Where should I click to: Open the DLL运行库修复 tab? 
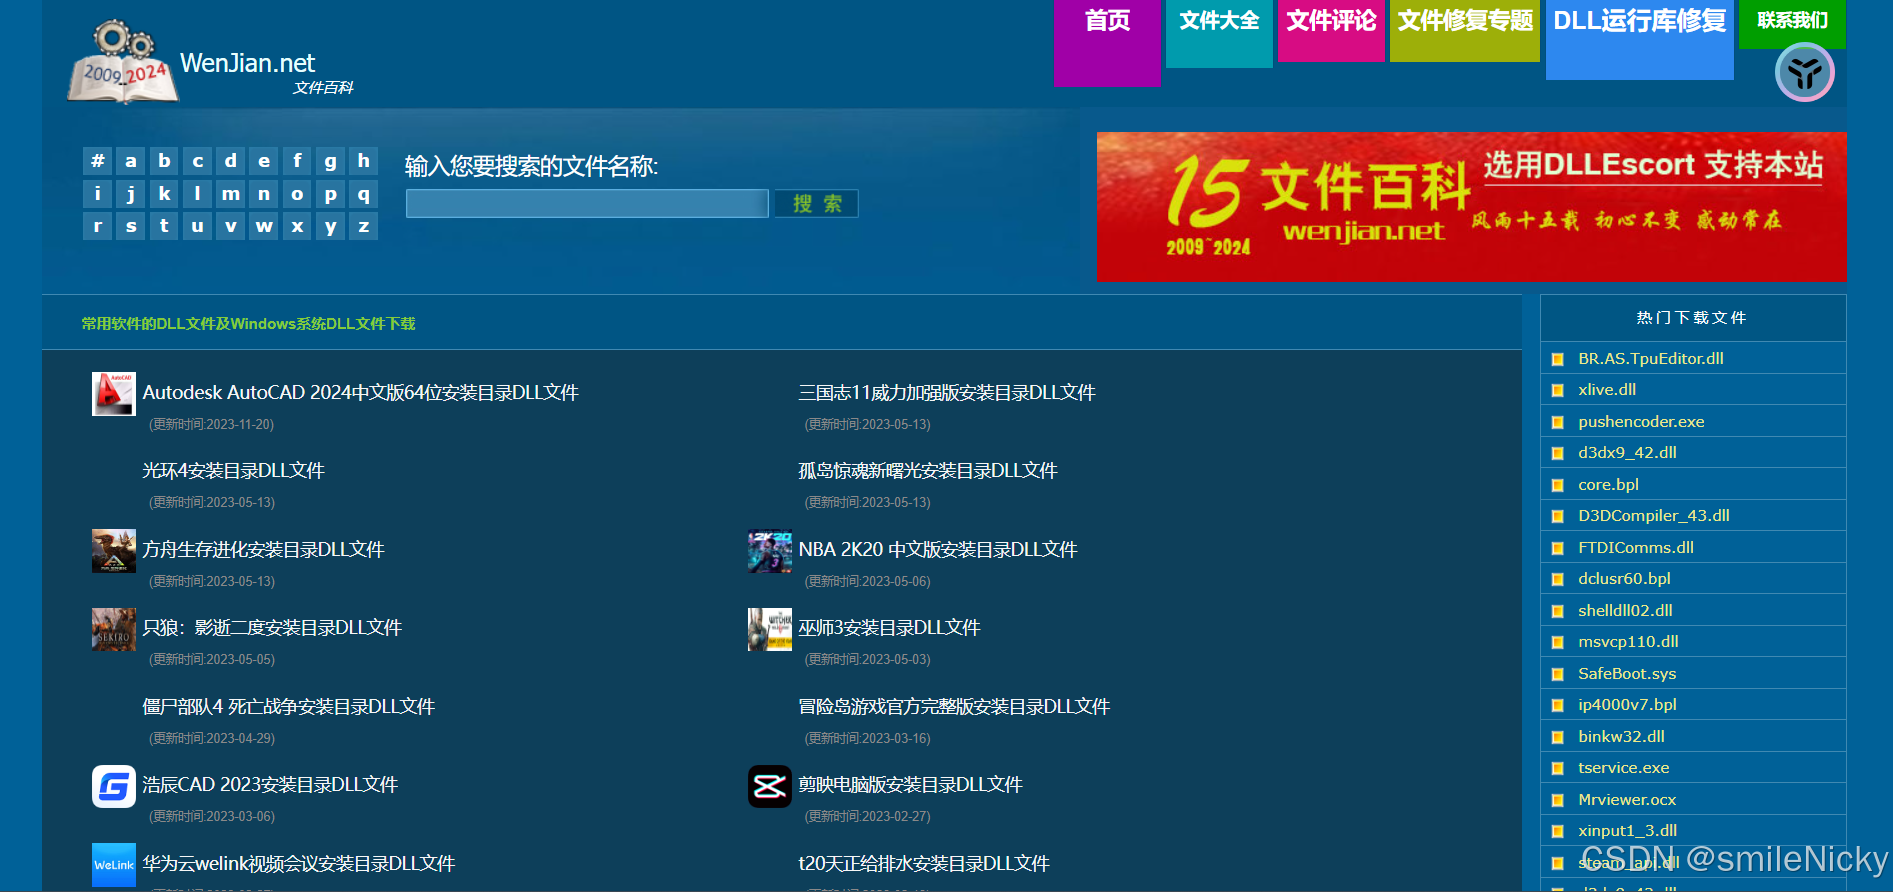(1640, 40)
